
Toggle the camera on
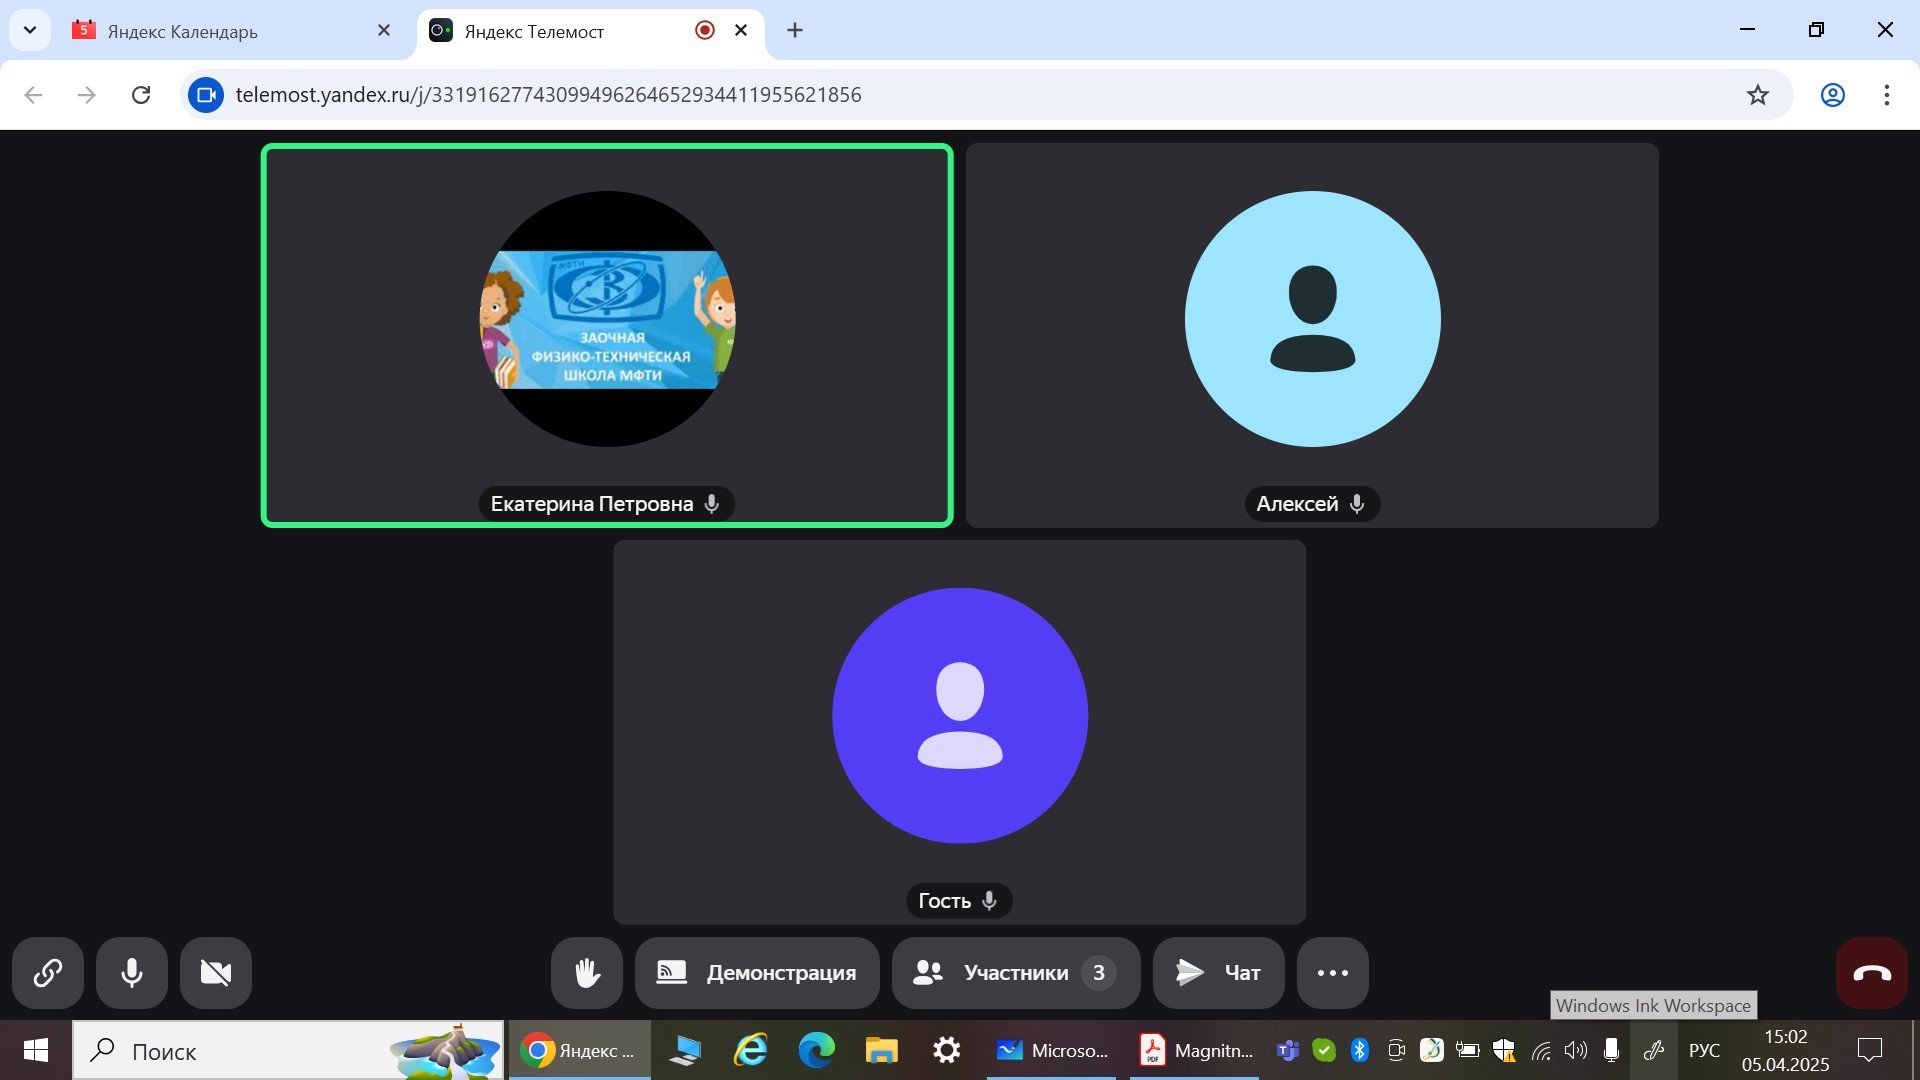(x=216, y=973)
